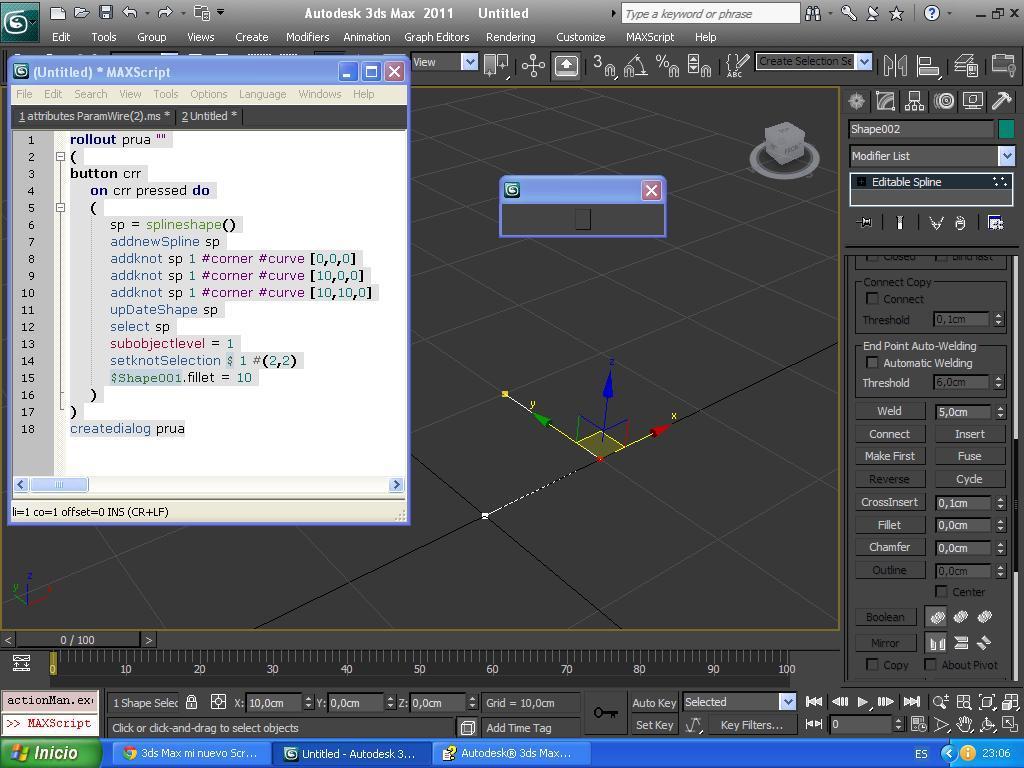This screenshot has width=1024, height=768.
Task: Open the Utilities hammer panel
Action: tap(1001, 101)
